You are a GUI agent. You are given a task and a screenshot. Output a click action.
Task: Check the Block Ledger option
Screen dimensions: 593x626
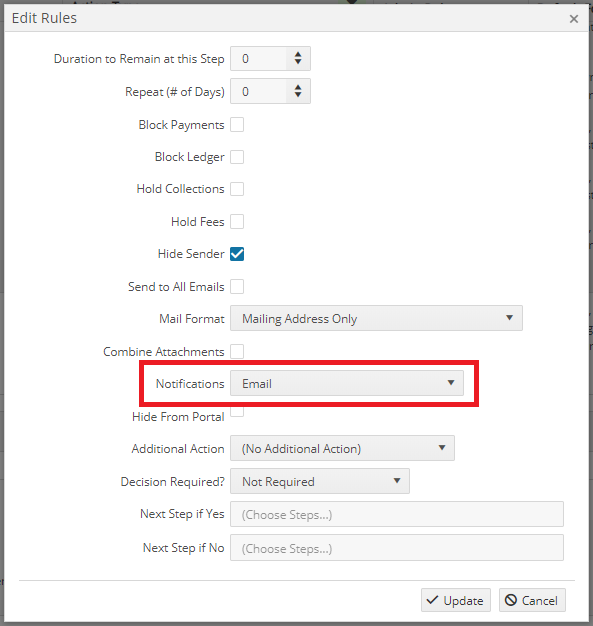237,157
